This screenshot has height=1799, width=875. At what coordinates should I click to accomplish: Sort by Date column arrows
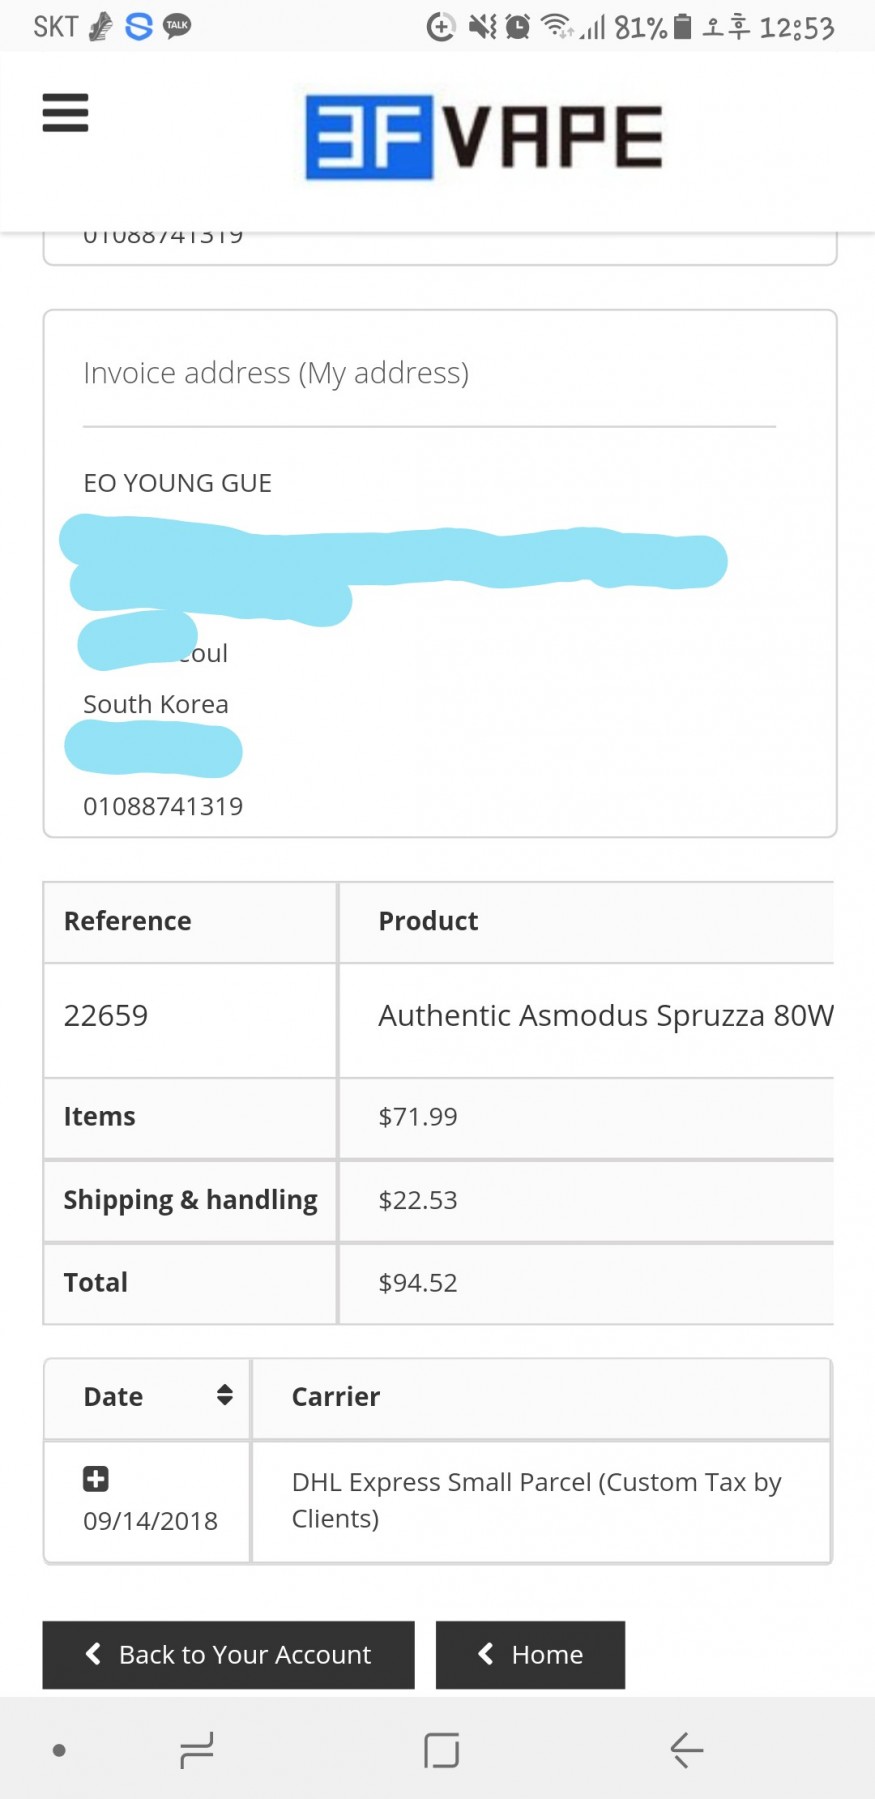pyautogui.click(x=225, y=1395)
